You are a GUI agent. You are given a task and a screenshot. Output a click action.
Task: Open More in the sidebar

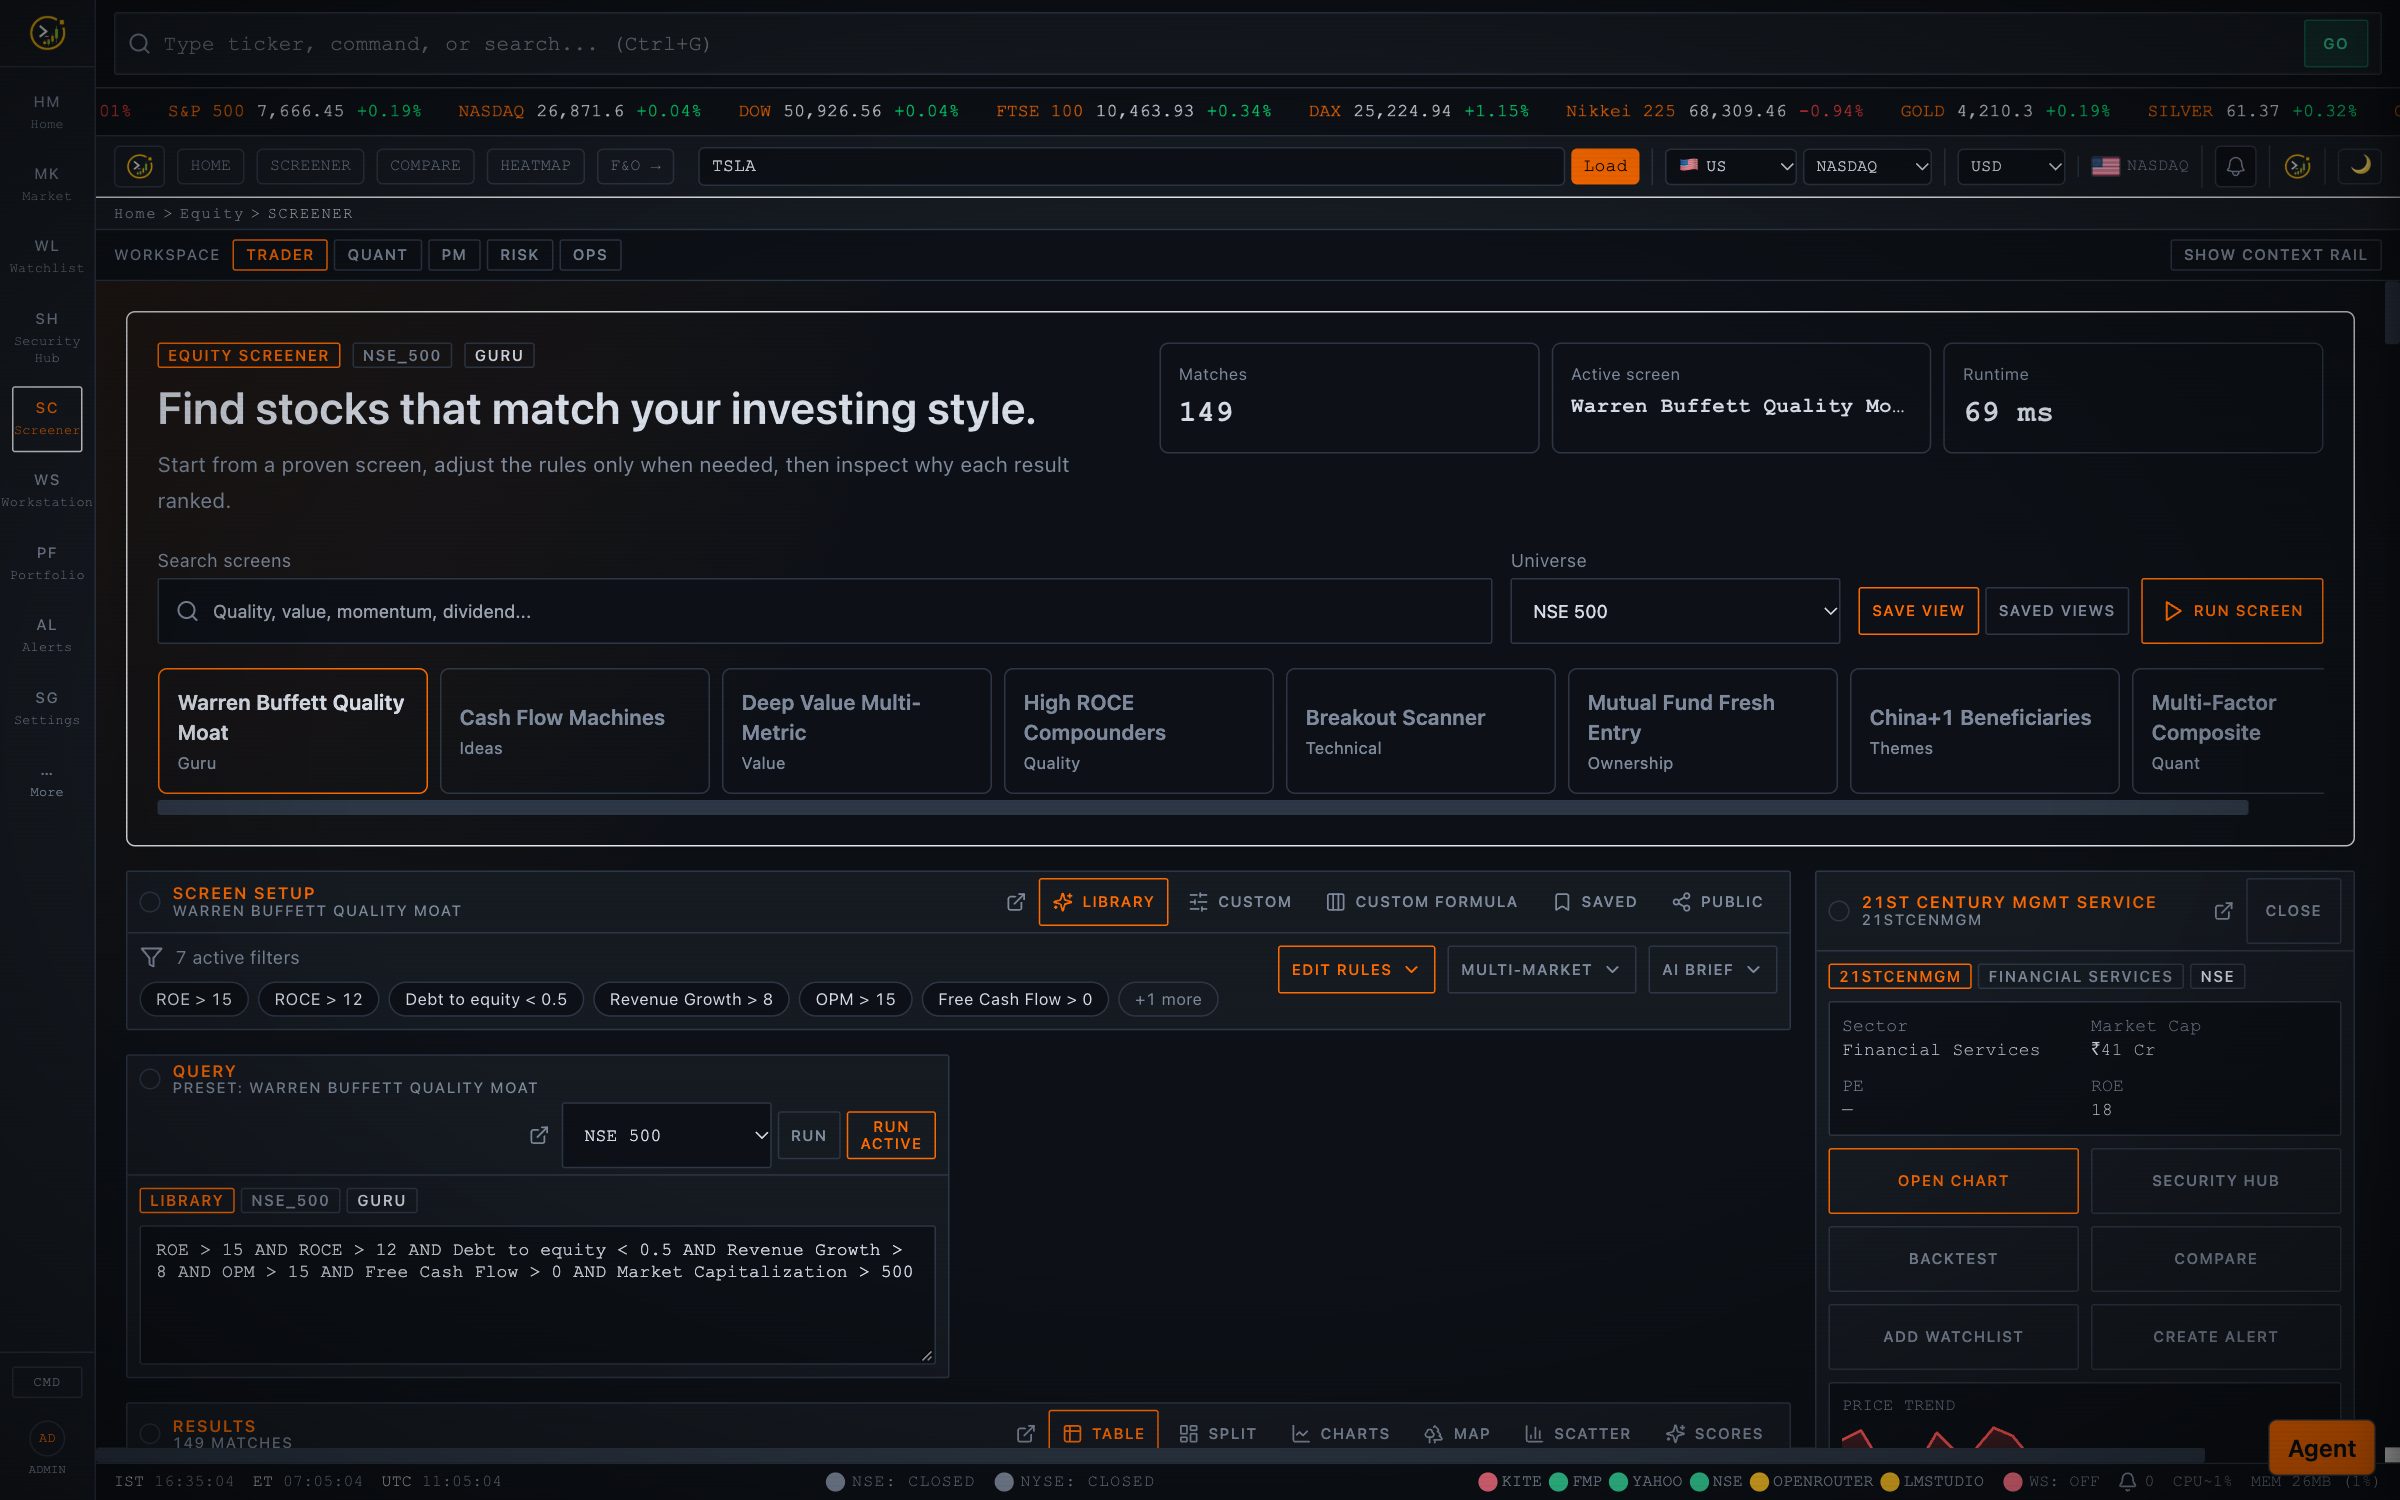[x=47, y=781]
